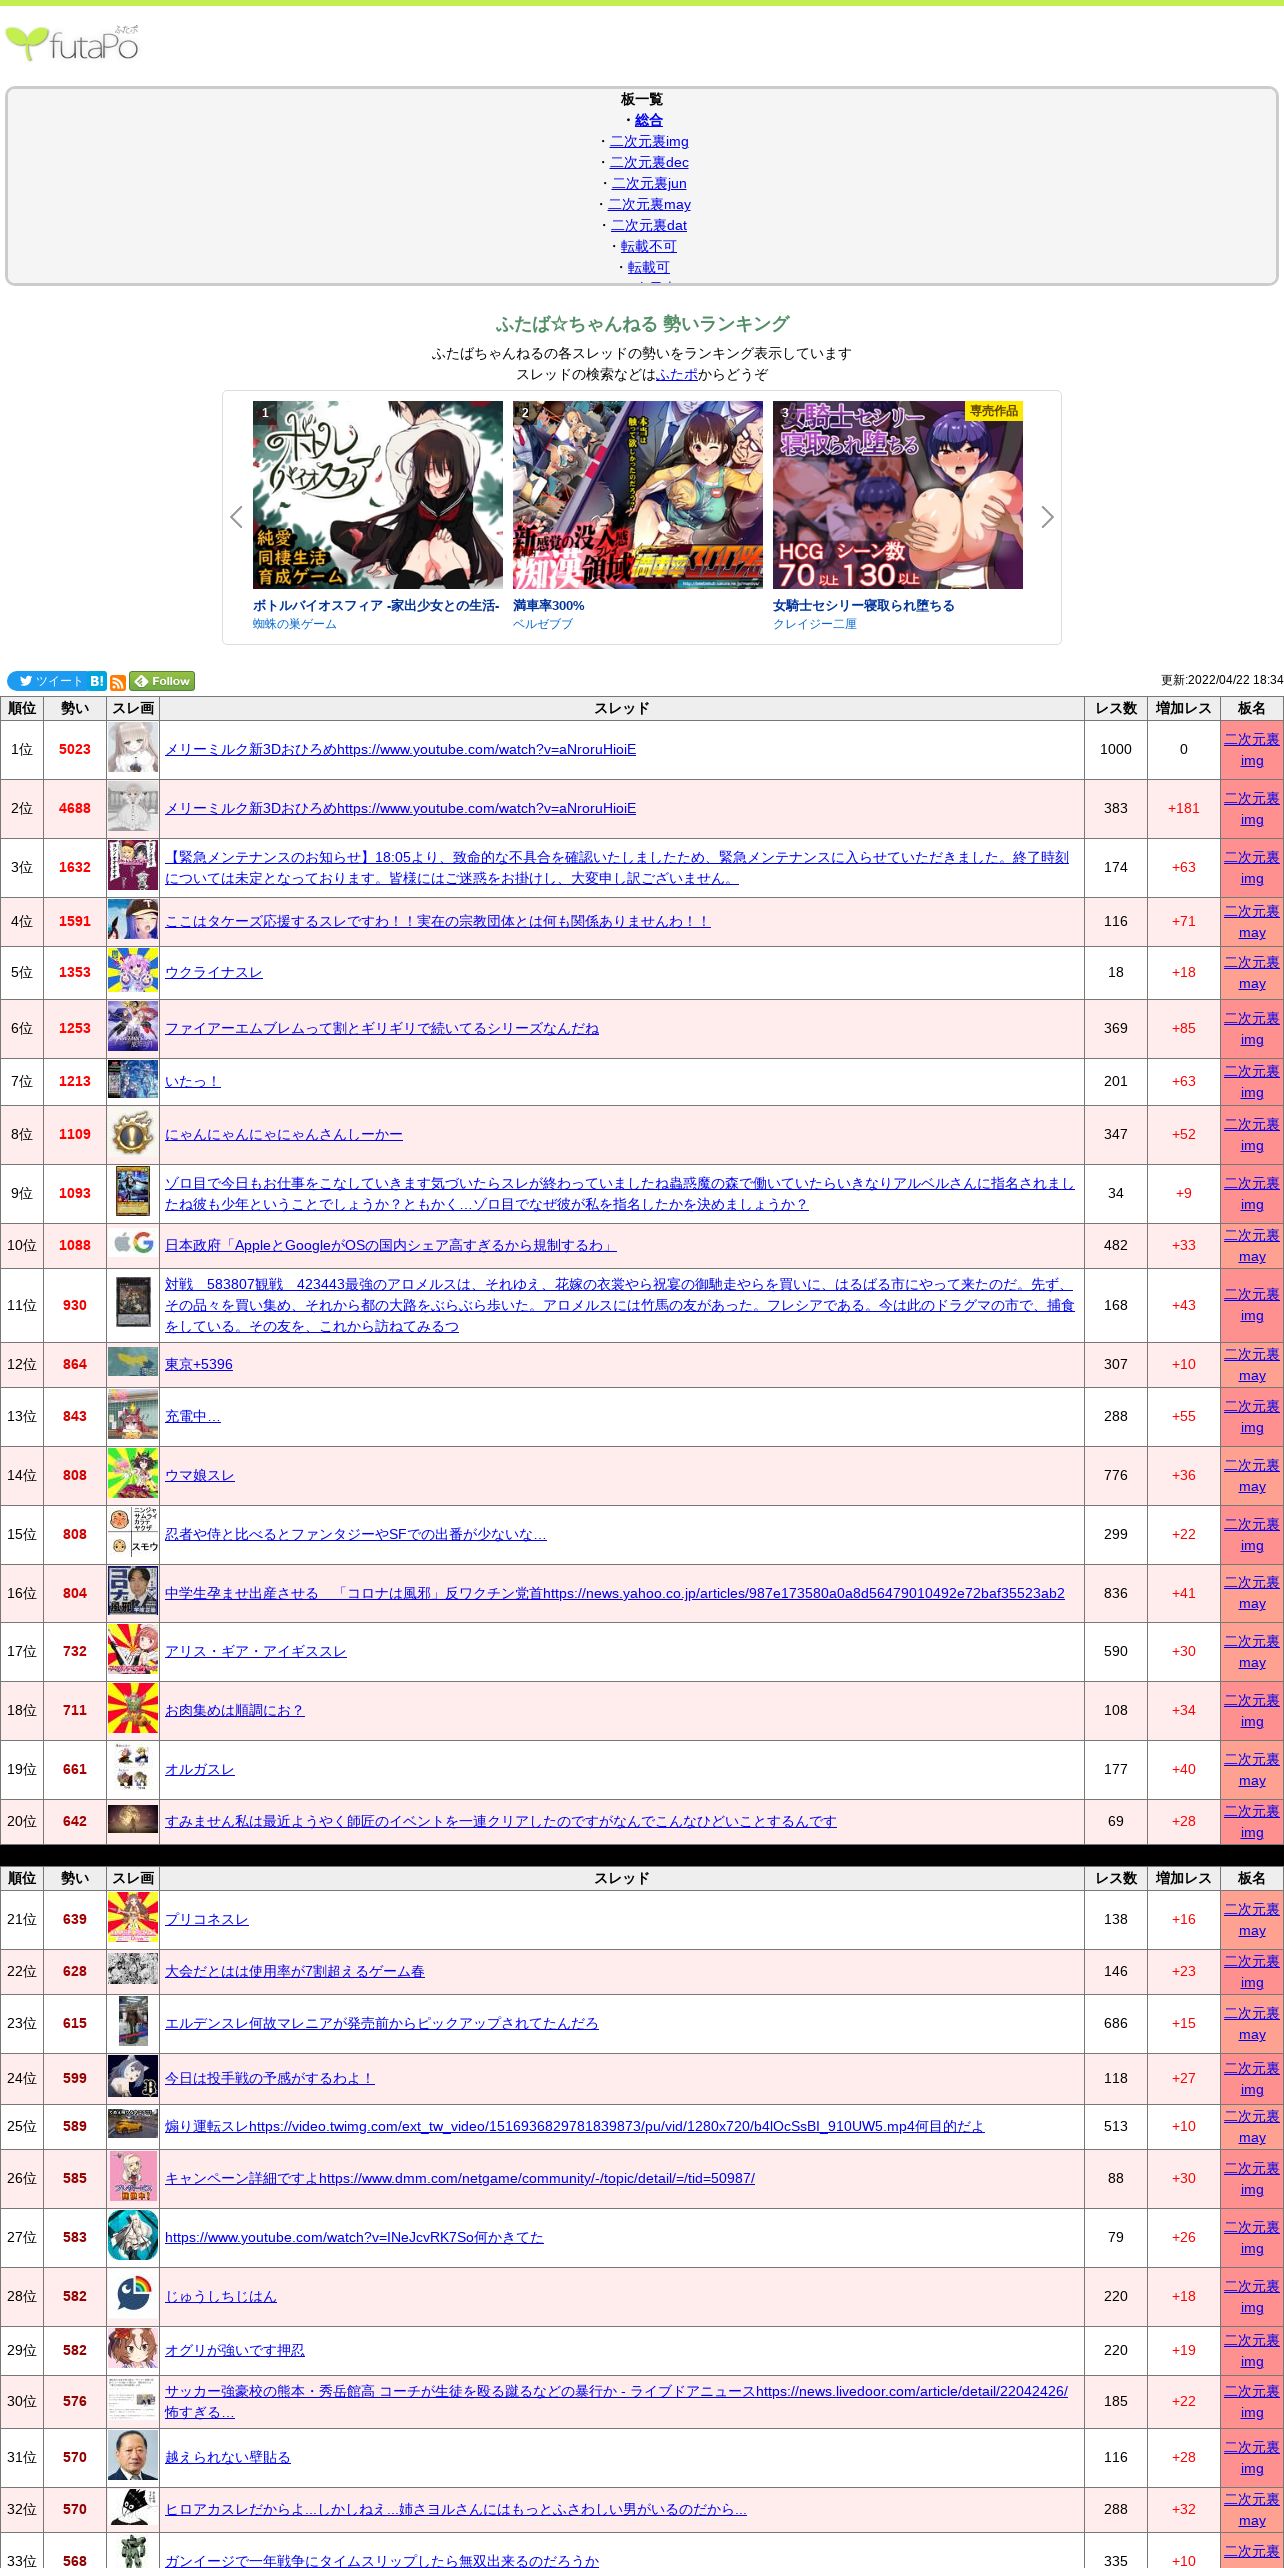The image size is (1284, 2568).
Task: Open 充電中… thread link
Action: (193, 1416)
